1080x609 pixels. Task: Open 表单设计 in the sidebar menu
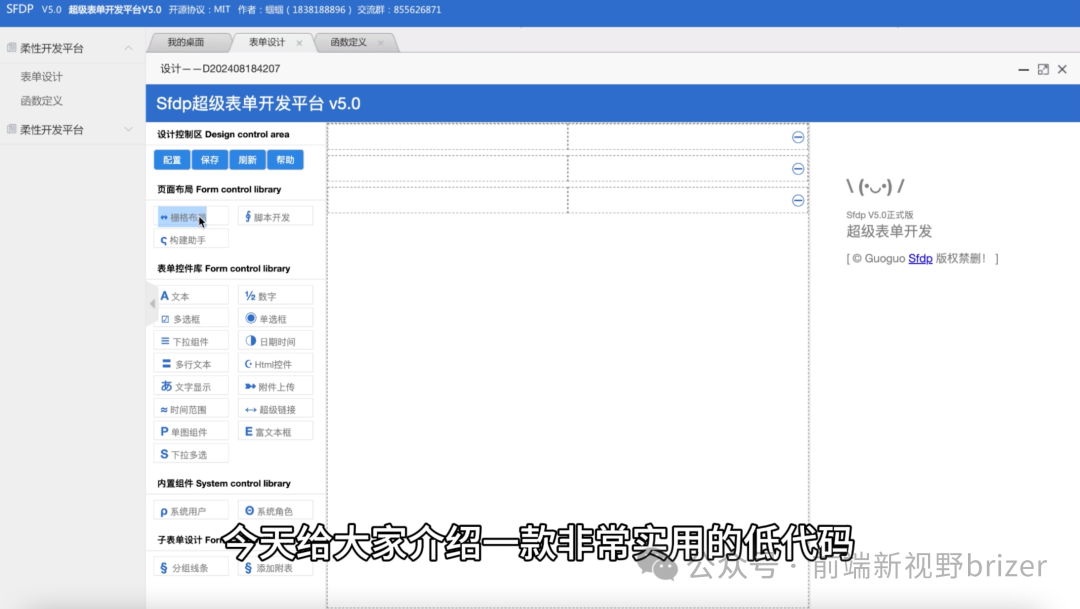41,76
